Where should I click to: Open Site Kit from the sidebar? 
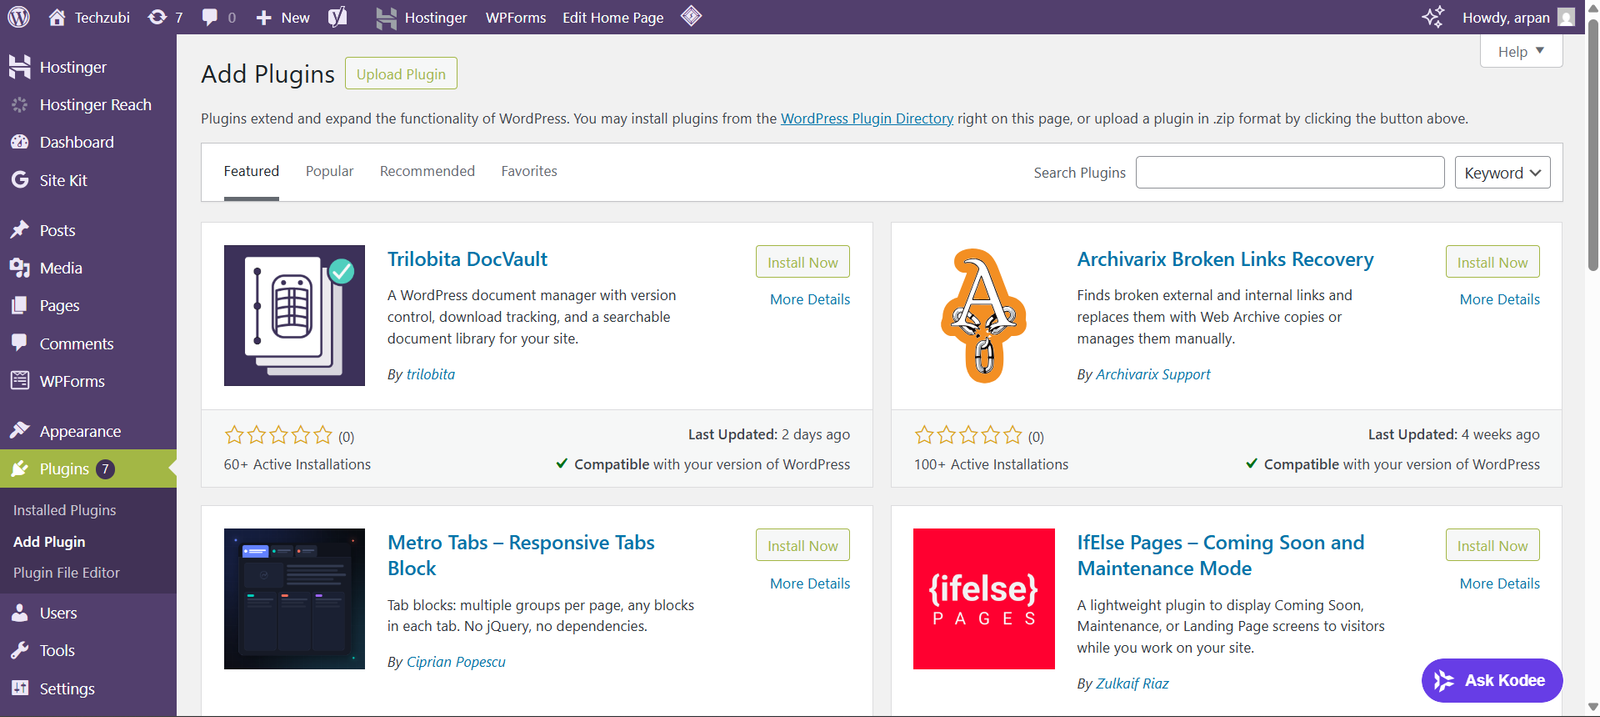(63, 180)
